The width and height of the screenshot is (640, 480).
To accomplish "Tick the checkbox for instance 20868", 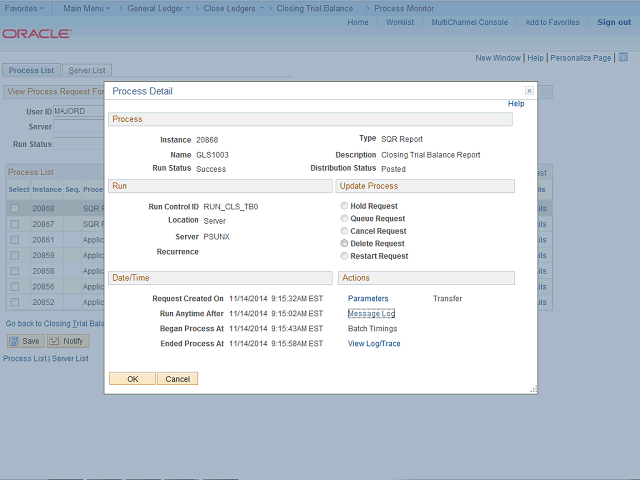I will [x=15, y=209].
